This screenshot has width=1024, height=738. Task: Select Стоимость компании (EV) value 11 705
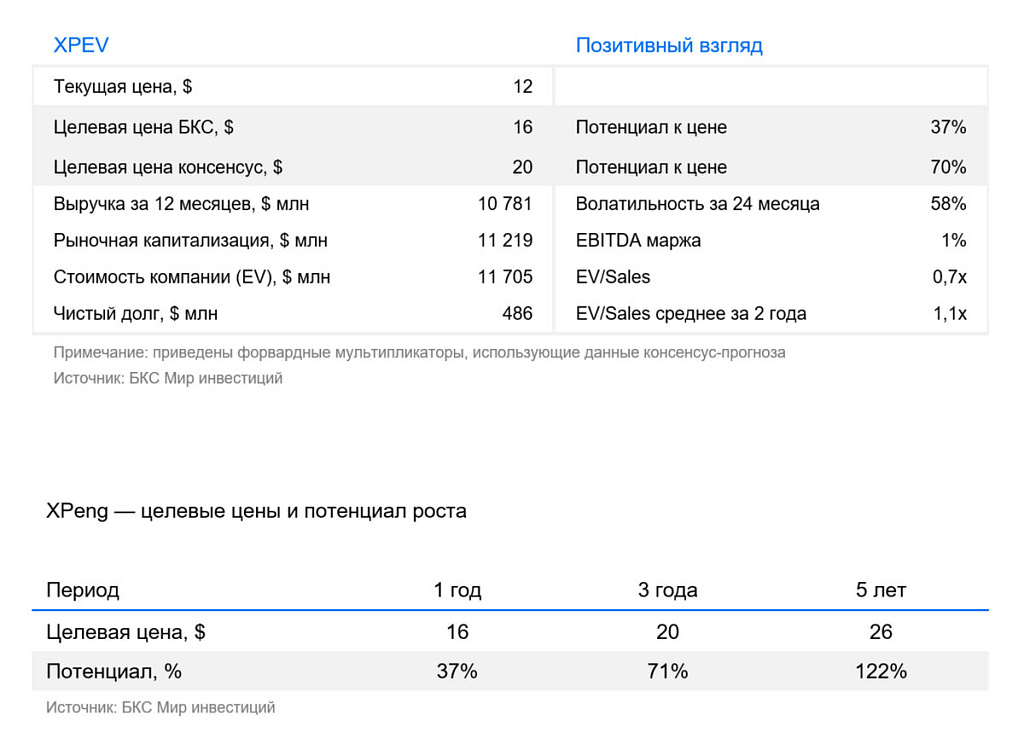point(505,277)
